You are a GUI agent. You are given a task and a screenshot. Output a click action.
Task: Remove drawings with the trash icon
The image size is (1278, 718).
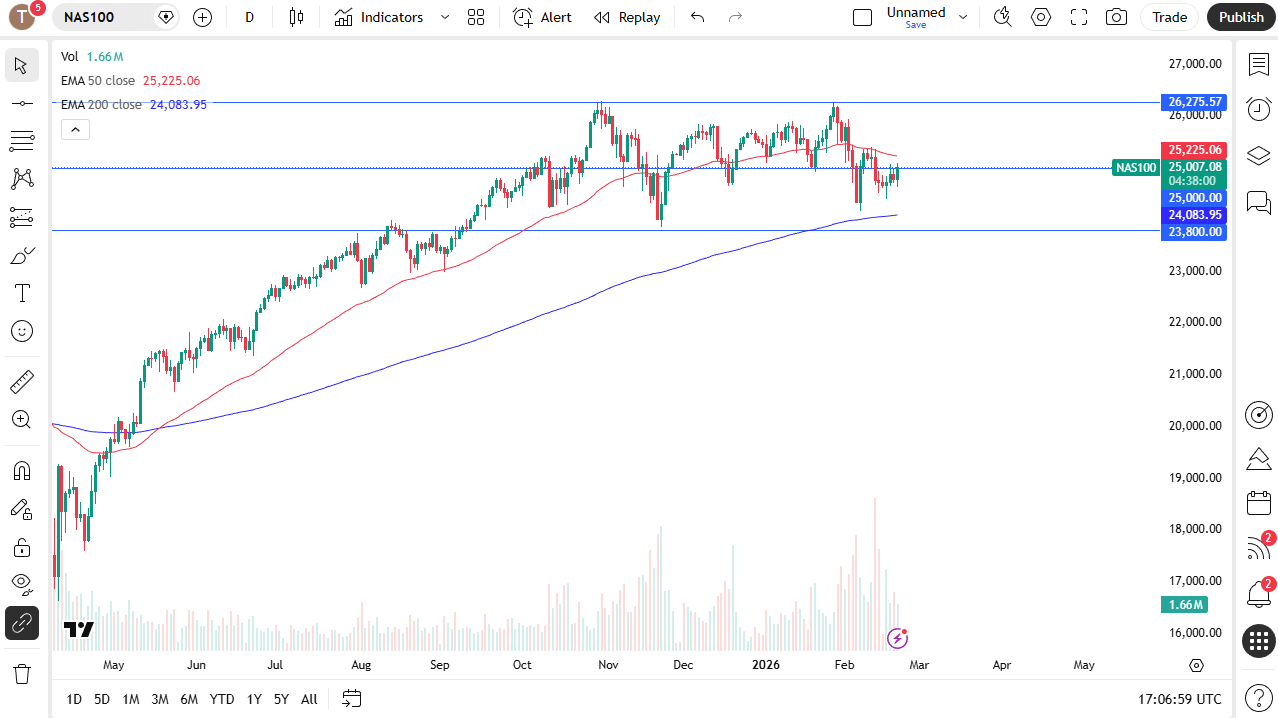point(22,673)
